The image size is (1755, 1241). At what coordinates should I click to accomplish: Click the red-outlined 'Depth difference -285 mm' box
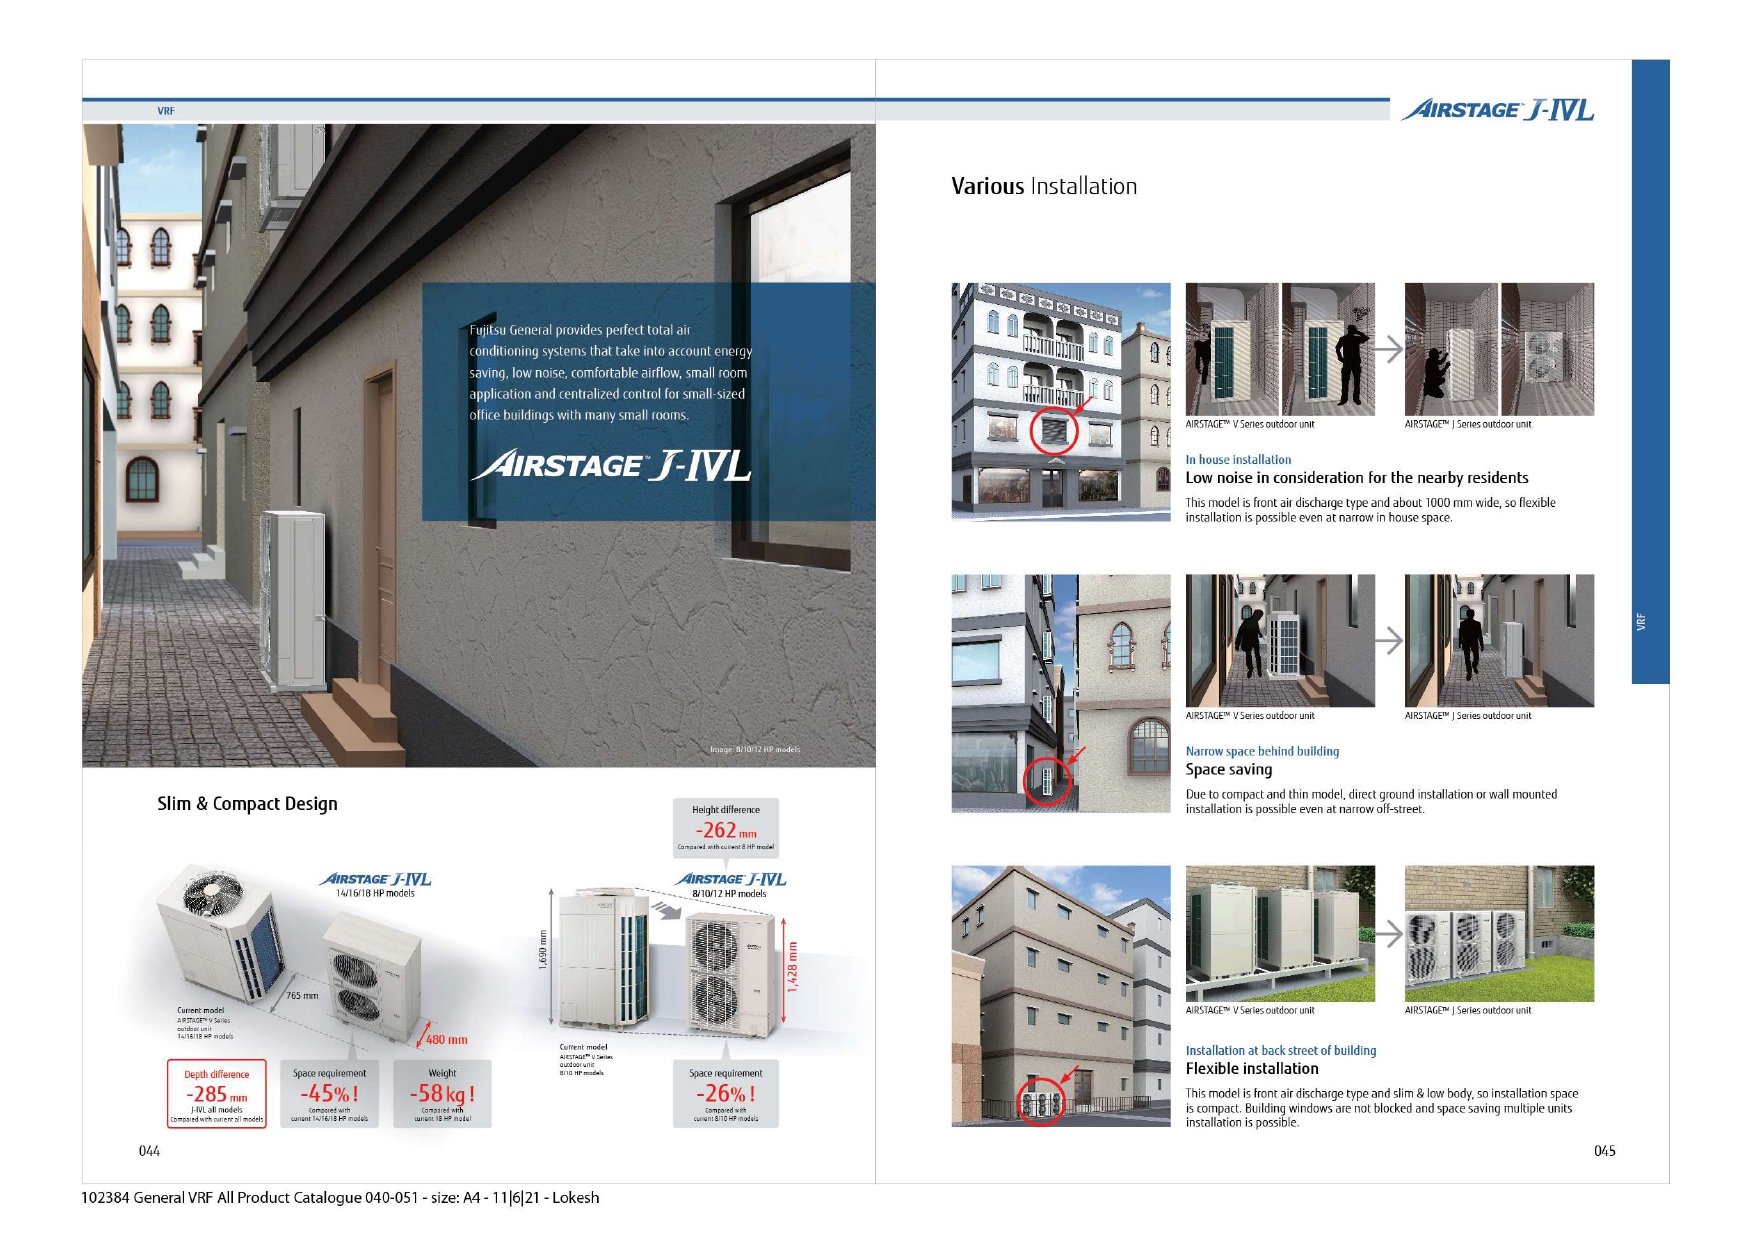coord(217,1094)
